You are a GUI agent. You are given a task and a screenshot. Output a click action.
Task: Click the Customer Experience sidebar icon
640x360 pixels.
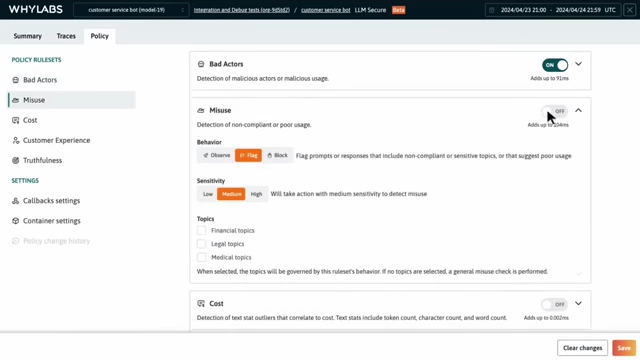tap(16, 140)
